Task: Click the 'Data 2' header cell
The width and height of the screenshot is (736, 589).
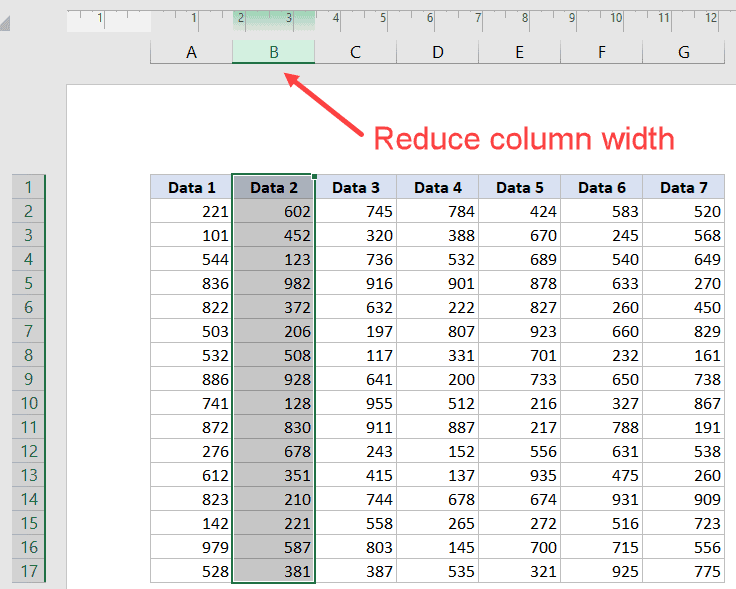Action: click(x=273, y=187)
